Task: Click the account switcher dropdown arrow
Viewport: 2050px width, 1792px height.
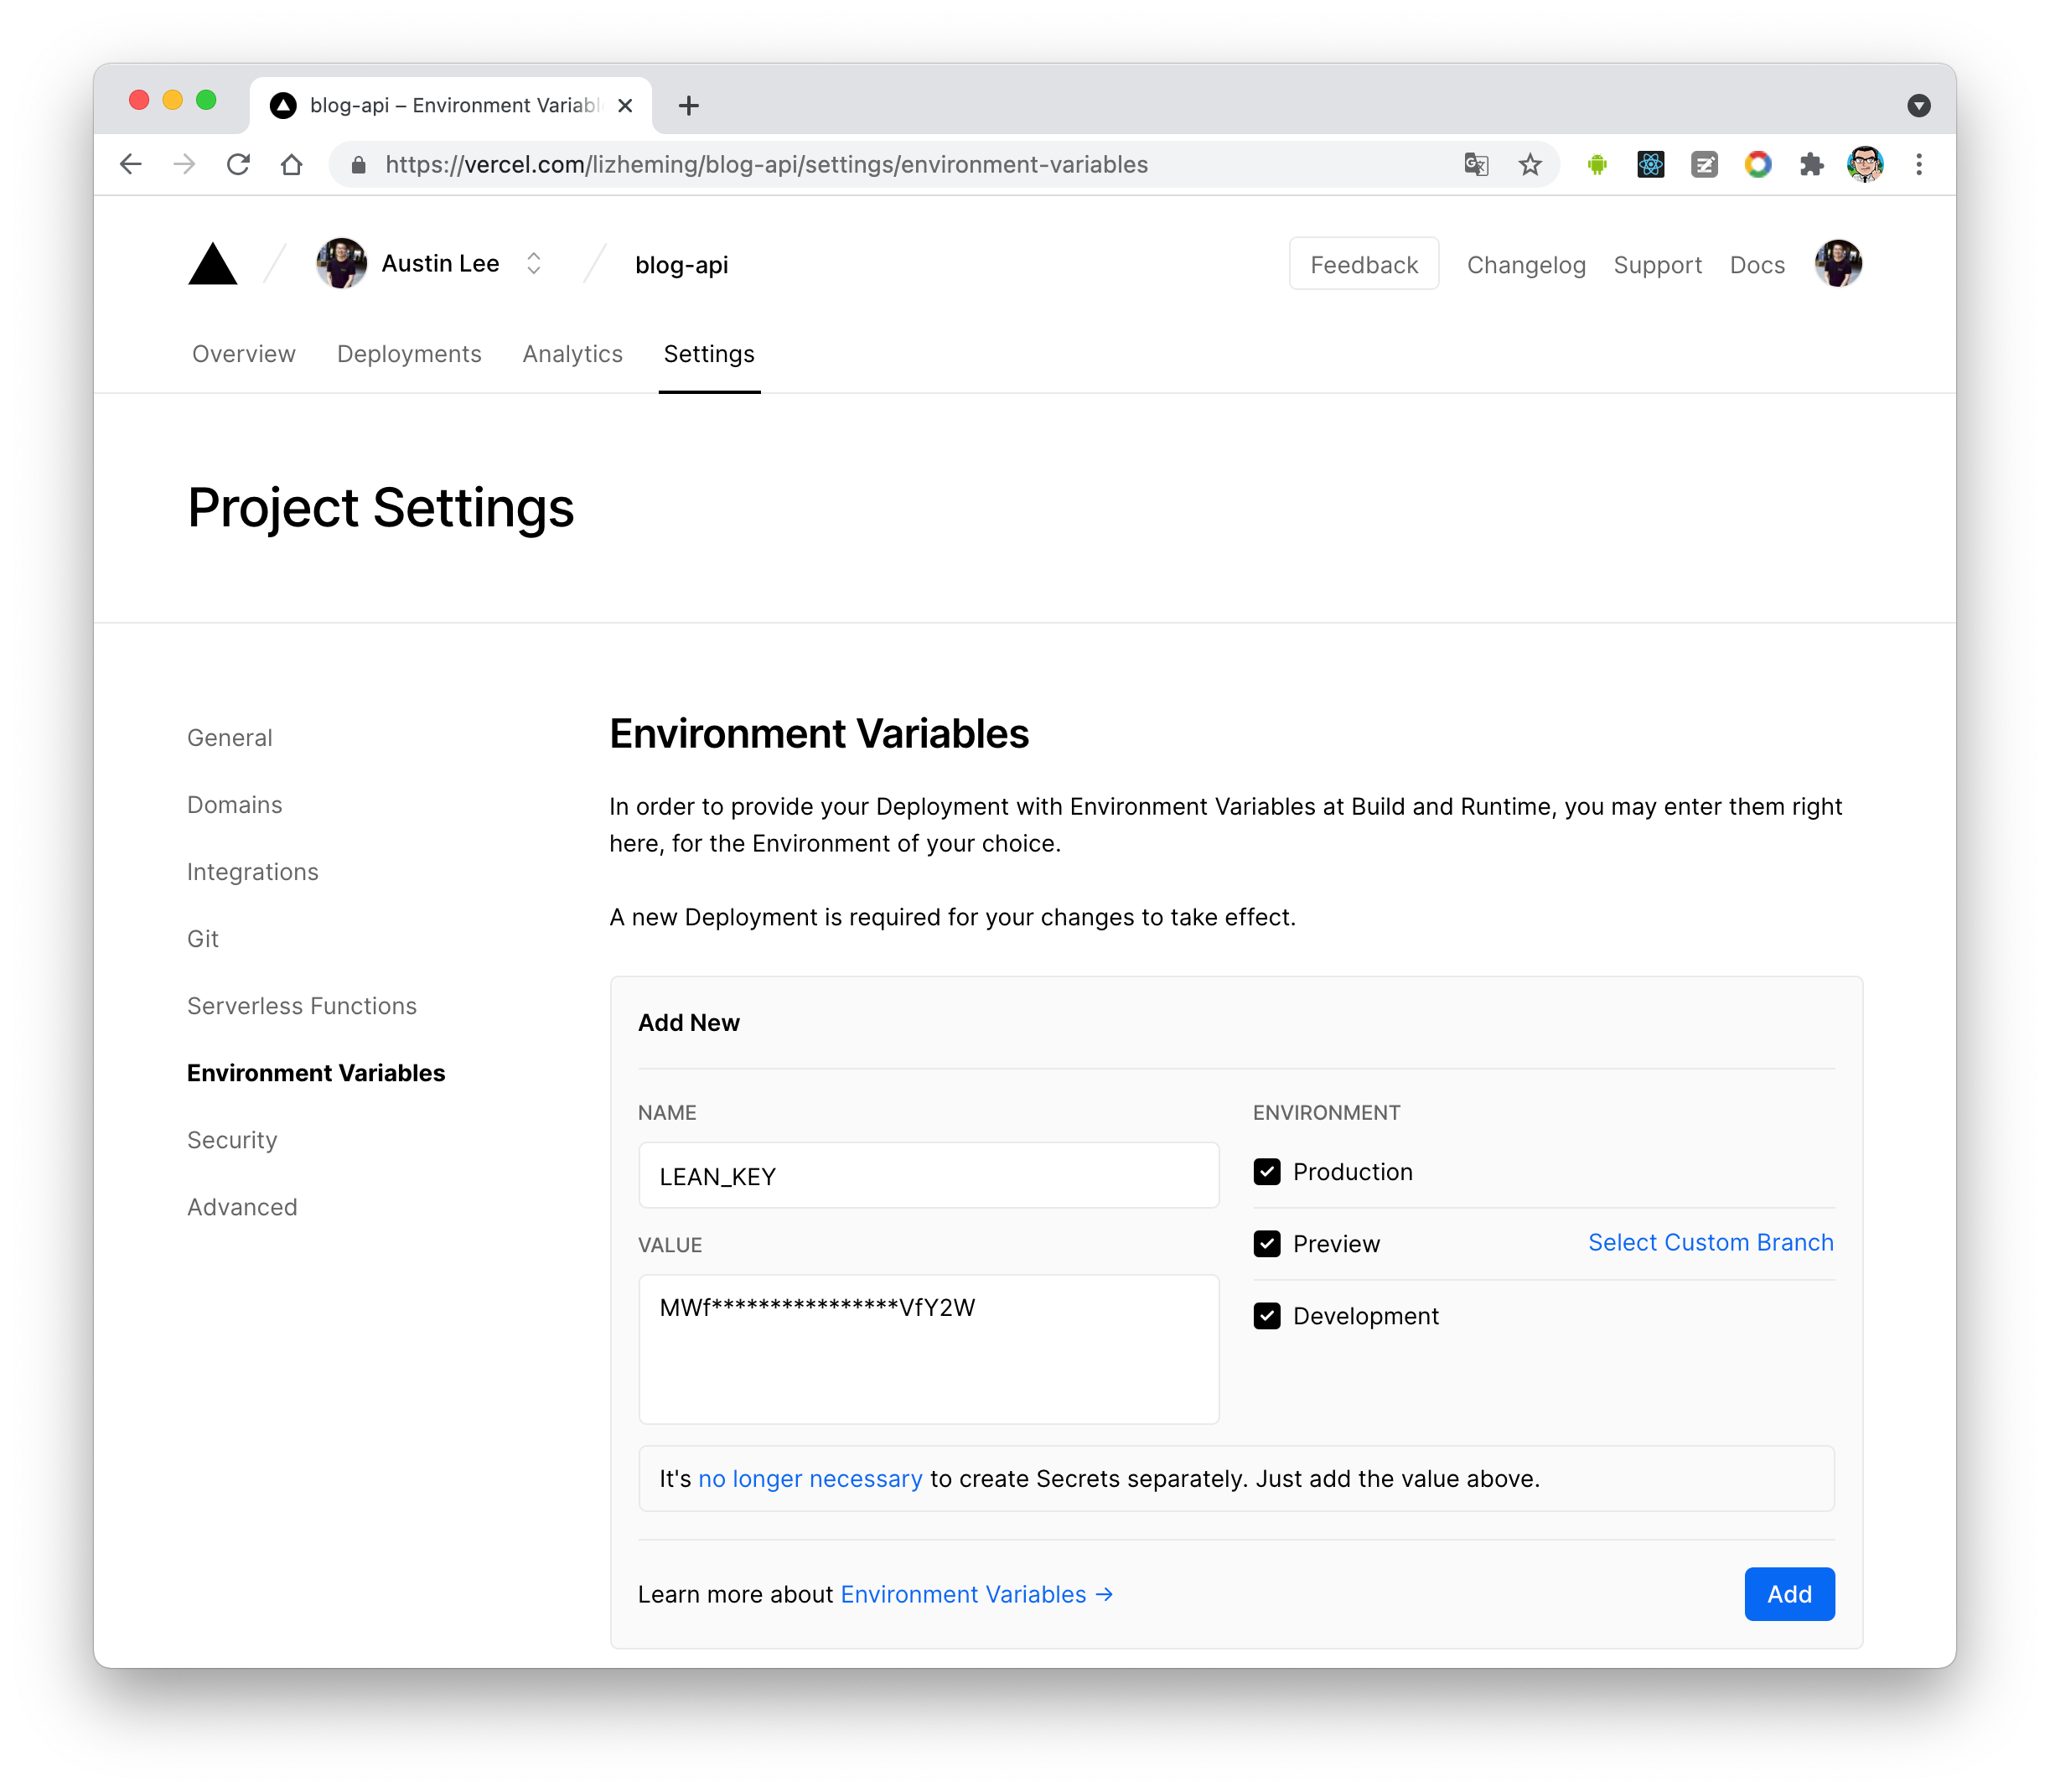Action: click(x=537, y=265)
